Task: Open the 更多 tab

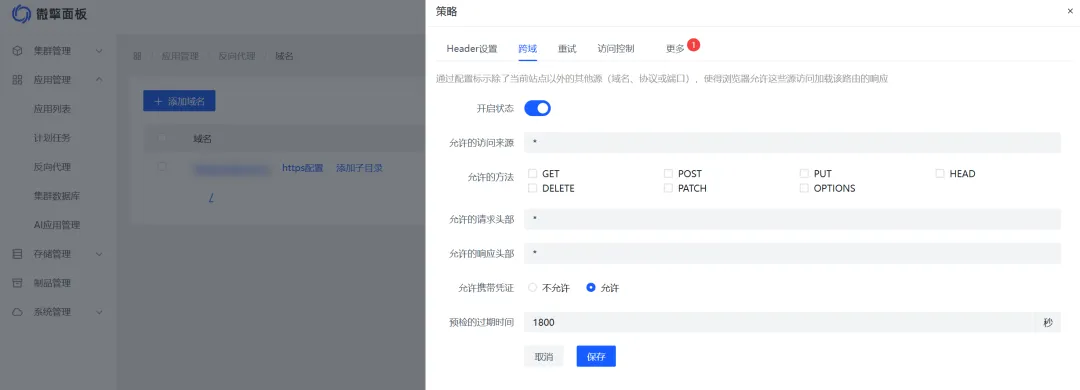Action: [x=675, y=49]
